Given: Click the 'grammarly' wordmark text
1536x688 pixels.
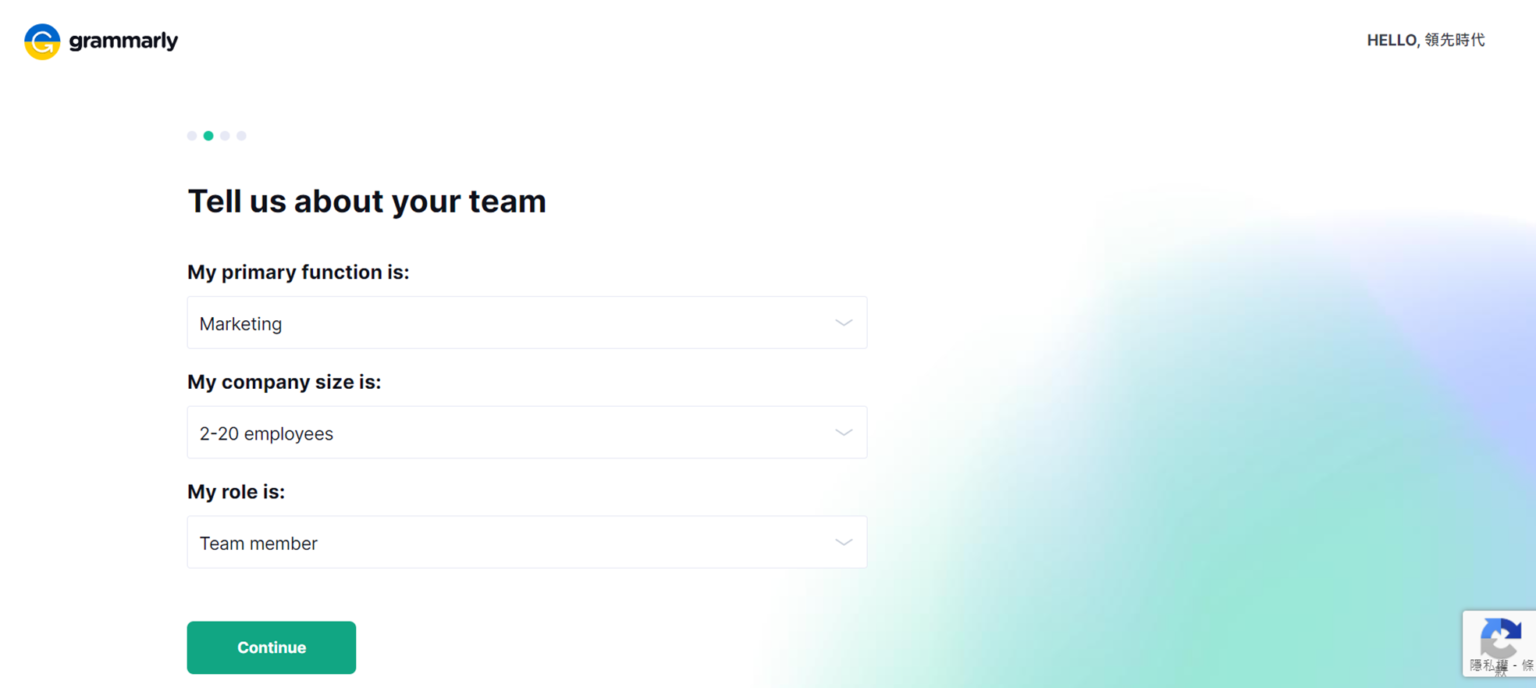Looking at the screenshot, I should coord(124,41).
